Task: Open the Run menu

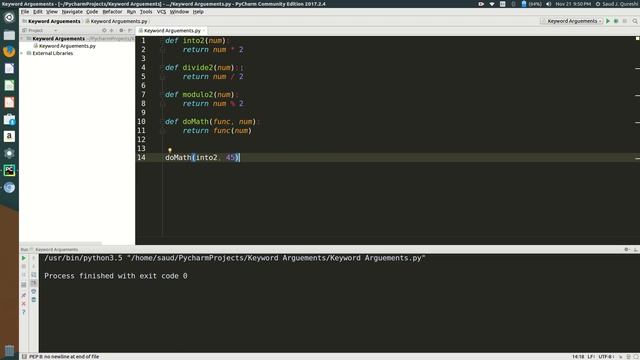Action: [x=131, y=12]
